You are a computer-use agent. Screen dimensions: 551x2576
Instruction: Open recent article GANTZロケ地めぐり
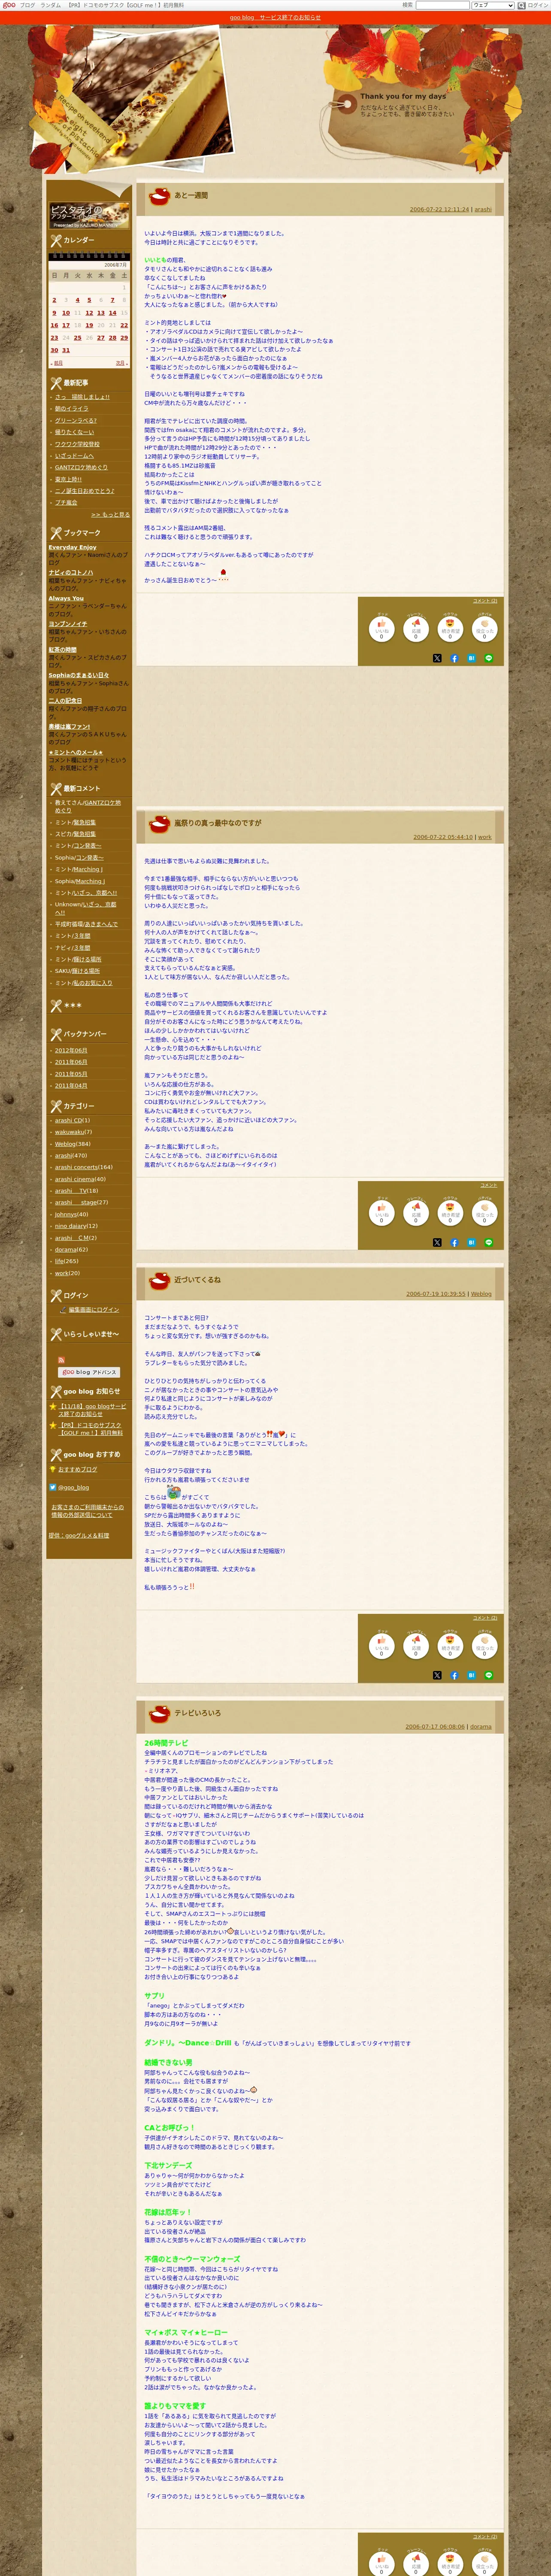click(x=81, y=467)
